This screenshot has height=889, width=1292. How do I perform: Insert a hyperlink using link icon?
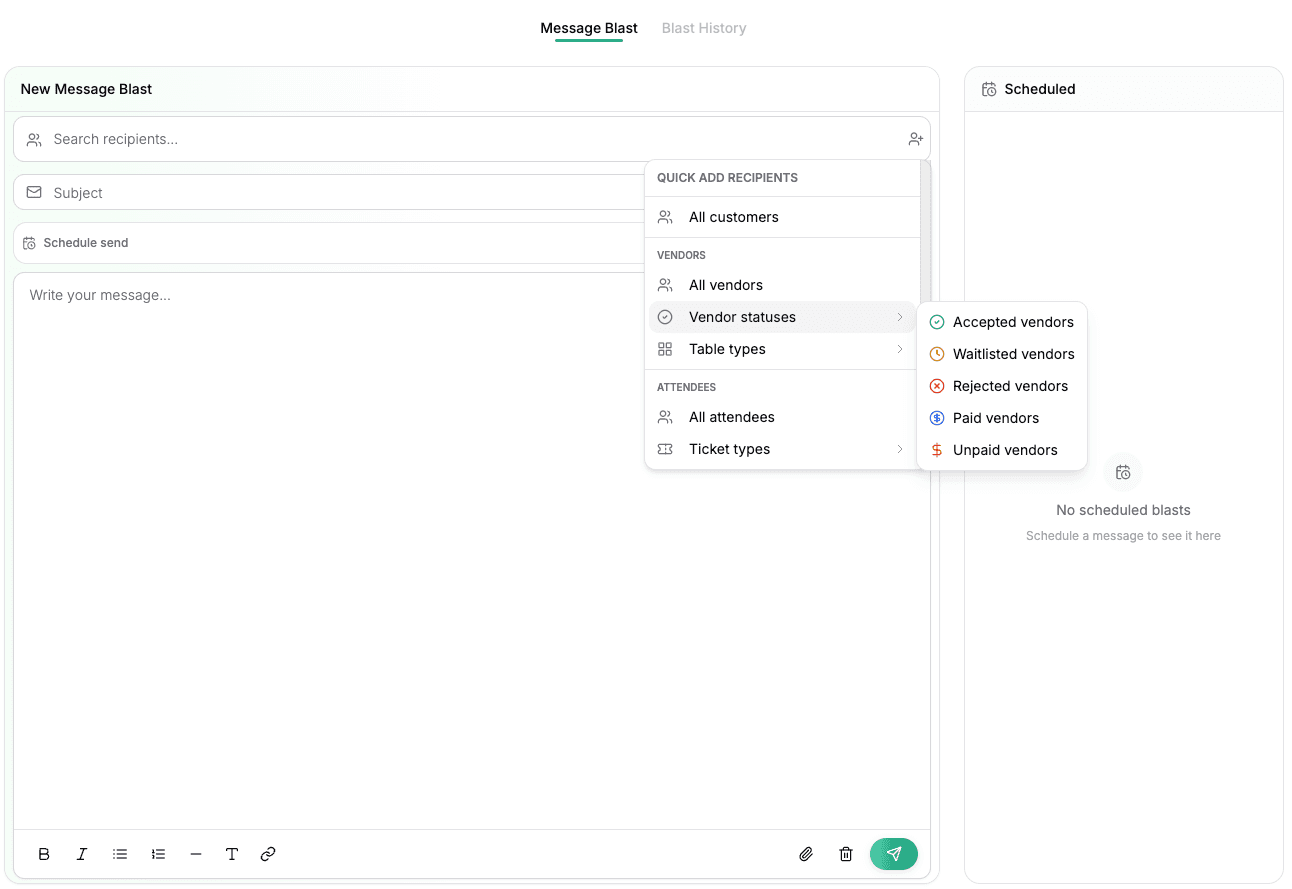pos(268,854)
